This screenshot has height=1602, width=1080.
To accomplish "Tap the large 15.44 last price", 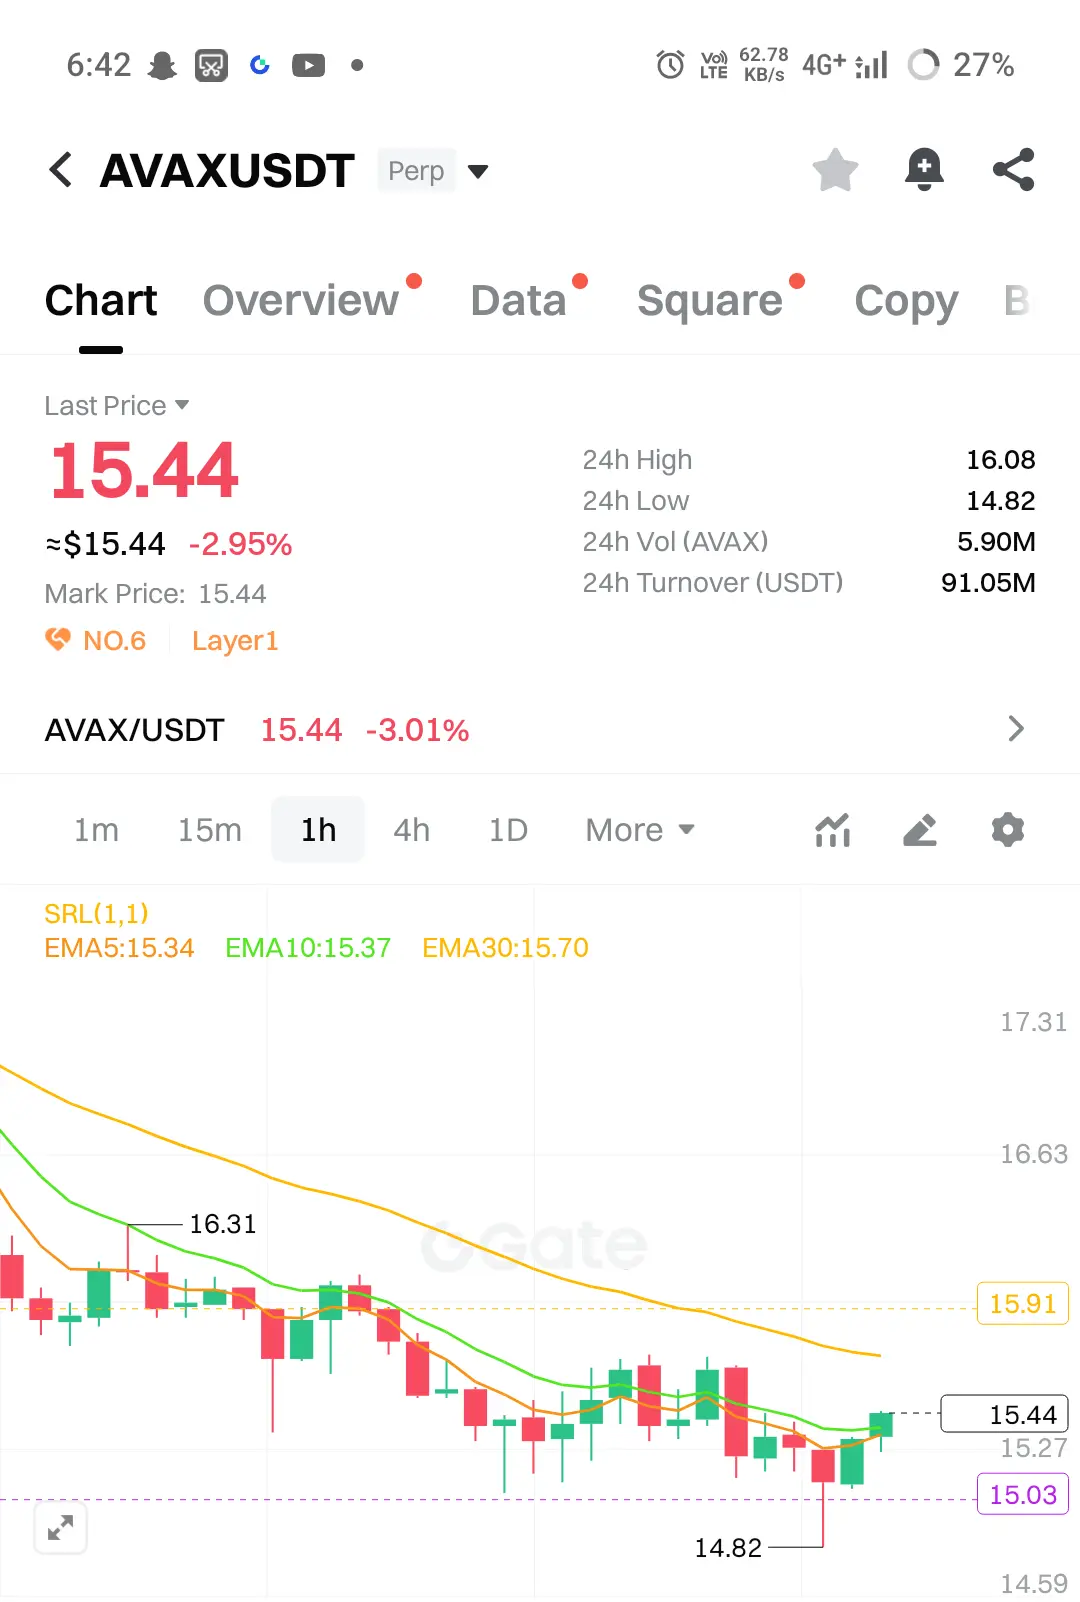I will tap(144, 470).
